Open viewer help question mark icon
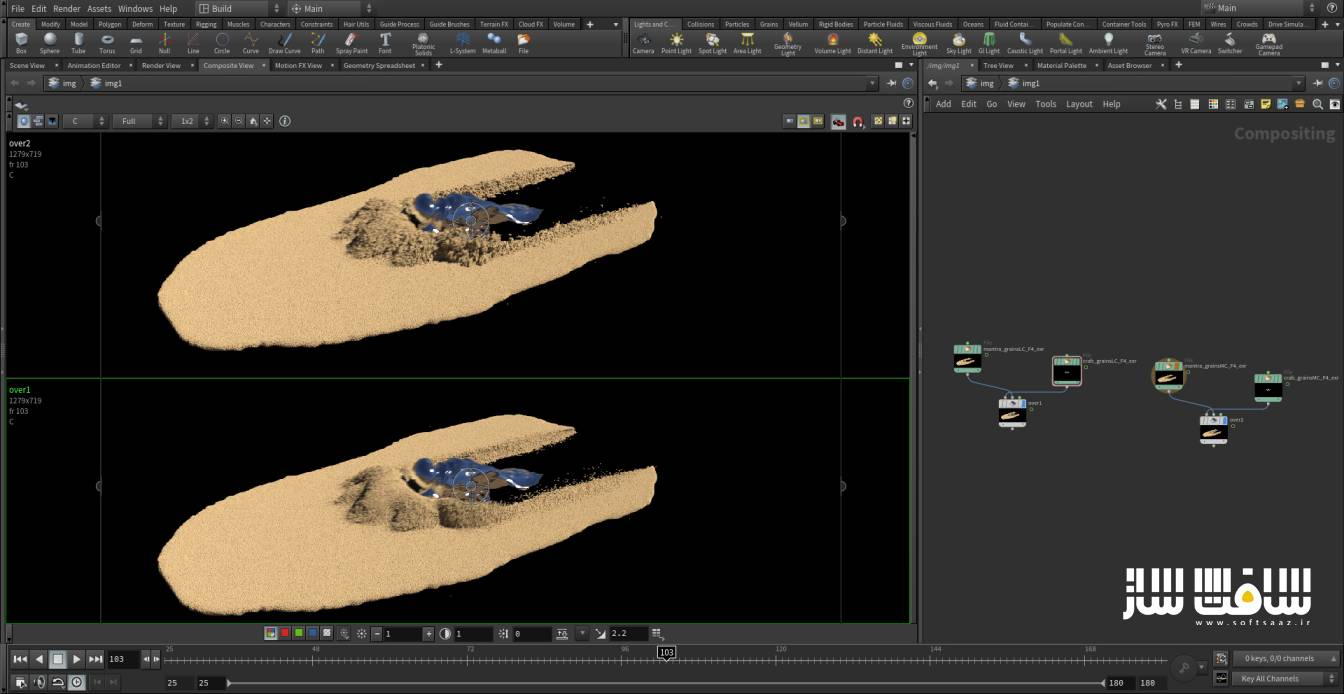The image size is (1344, 694). pos(908,103)
